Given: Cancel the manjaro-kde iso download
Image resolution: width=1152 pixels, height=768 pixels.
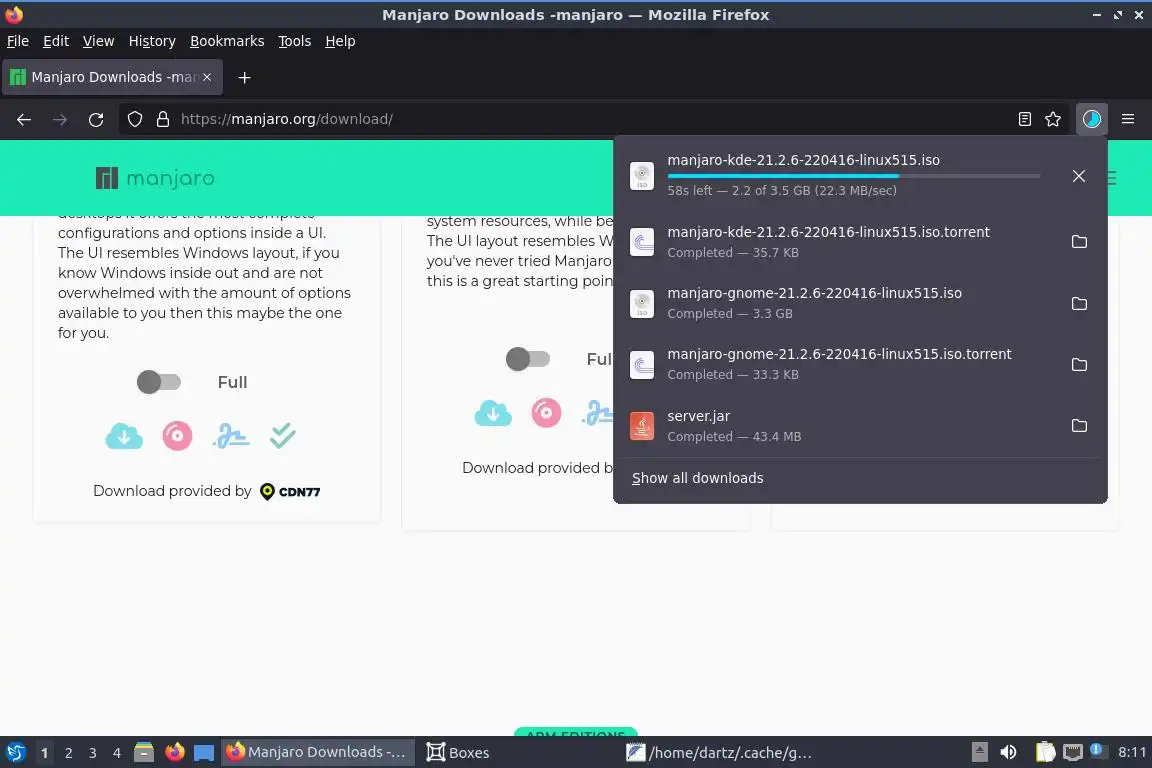Looking at the screenshot, I should pyautogui.click(x=1079, y=176).
